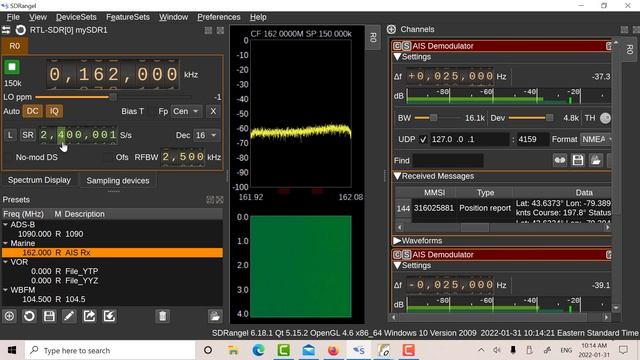Stop acquisition with the green button

12,67
